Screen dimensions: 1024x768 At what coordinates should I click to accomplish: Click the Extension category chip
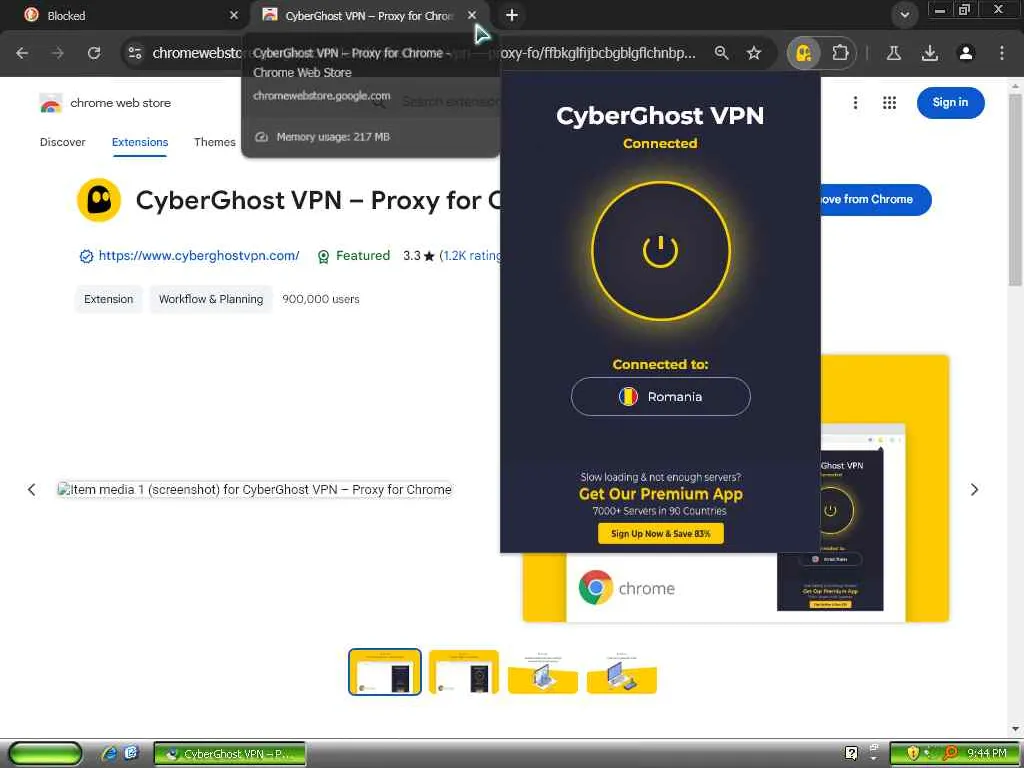pyautogui.click(x=108, y=299)
